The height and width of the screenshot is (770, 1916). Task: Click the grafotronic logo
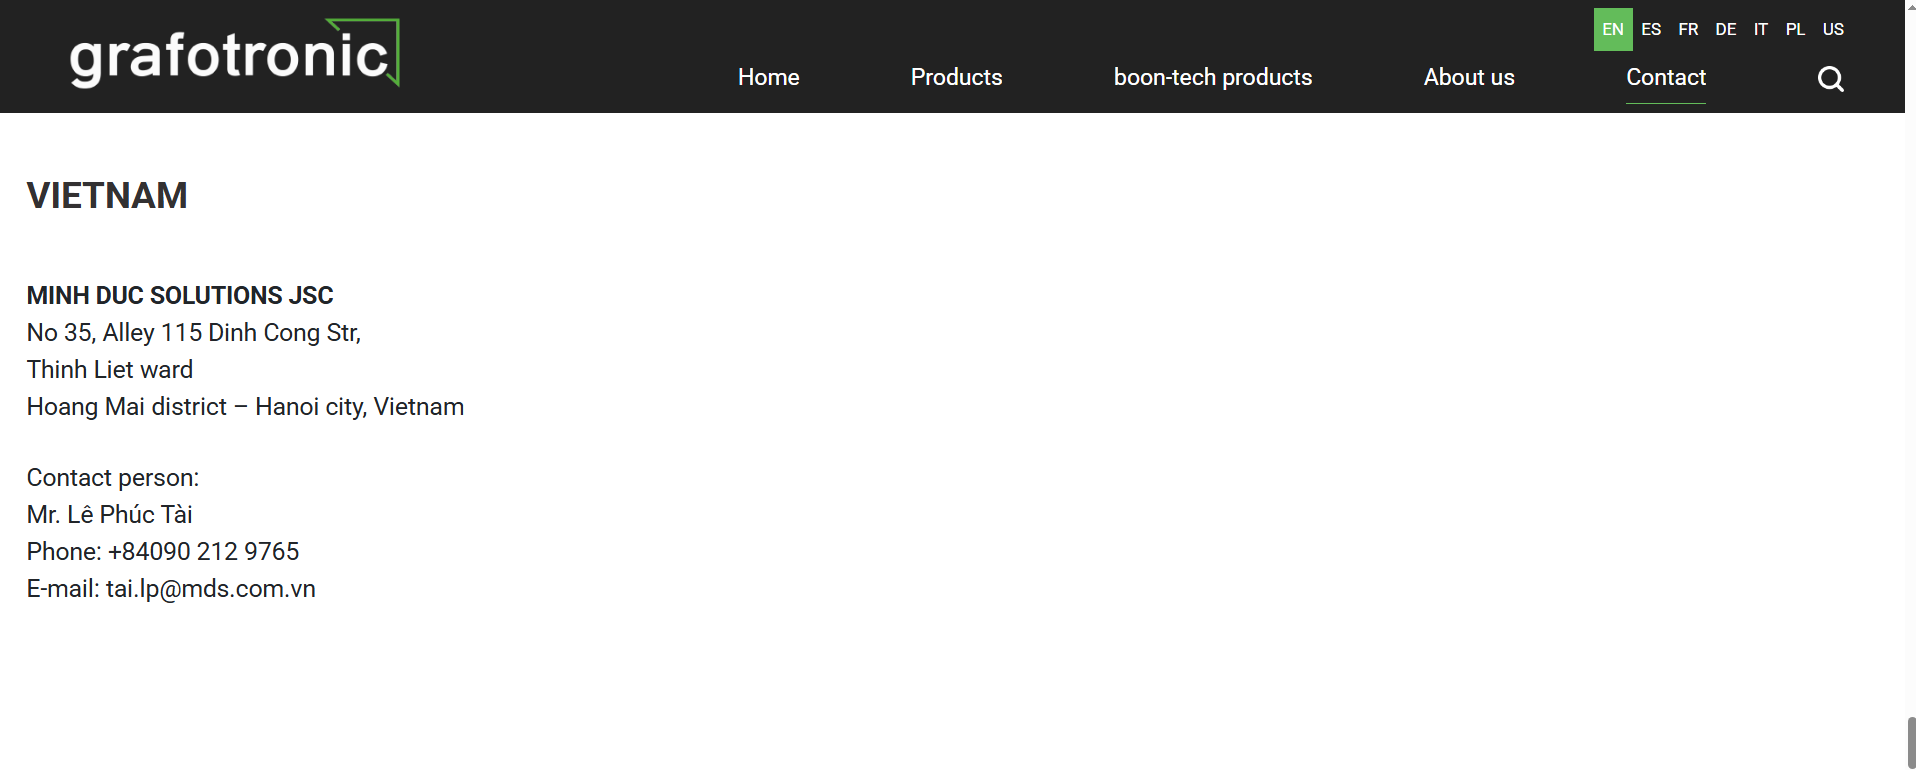pos(234,54)
